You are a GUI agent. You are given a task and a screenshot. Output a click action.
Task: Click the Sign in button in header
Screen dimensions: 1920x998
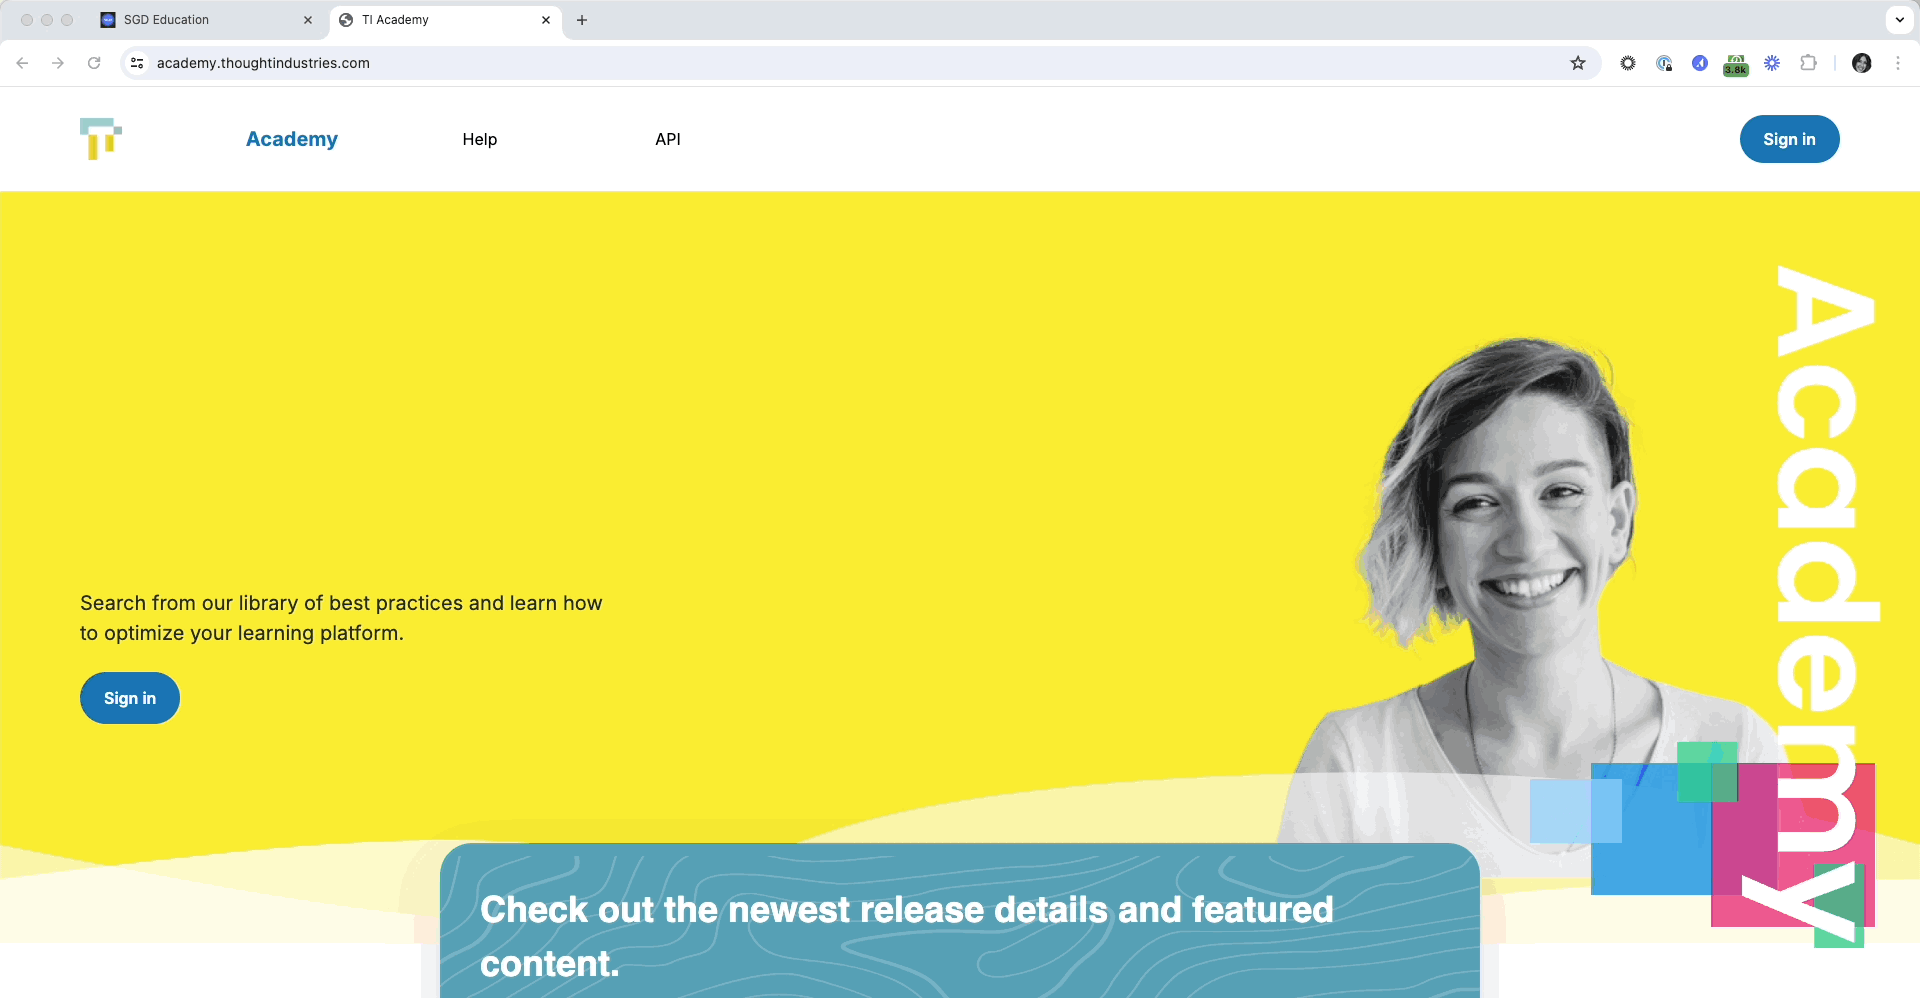click(x=1789, y=139)
